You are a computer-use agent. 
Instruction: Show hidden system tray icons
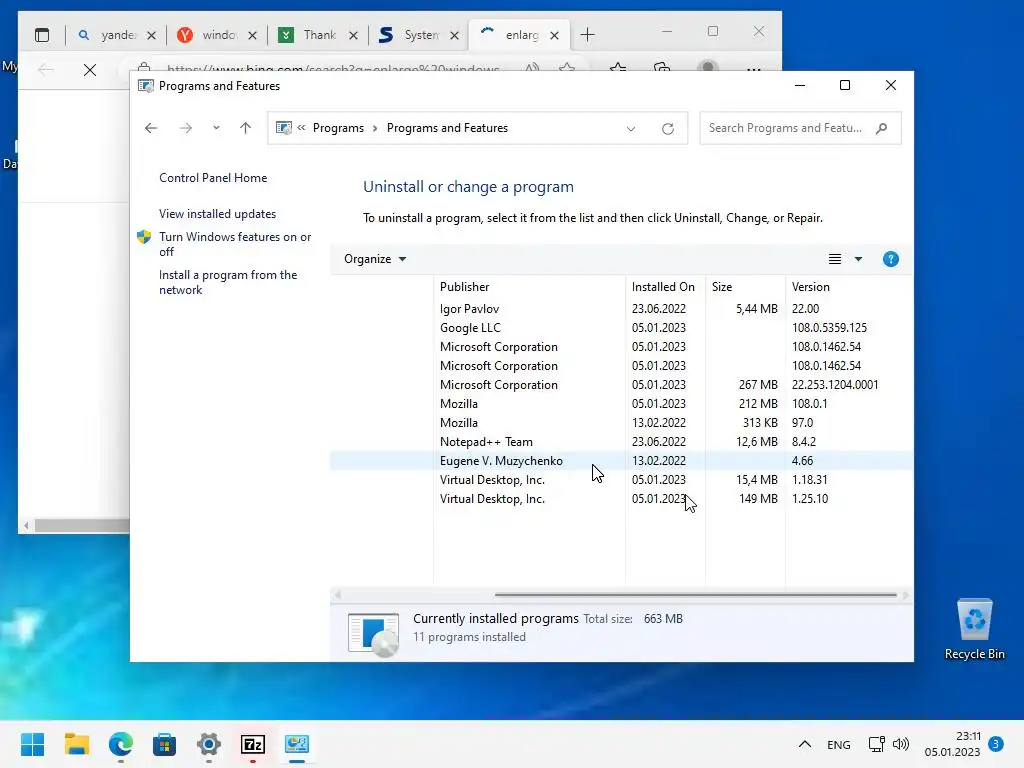pos(805,744)
